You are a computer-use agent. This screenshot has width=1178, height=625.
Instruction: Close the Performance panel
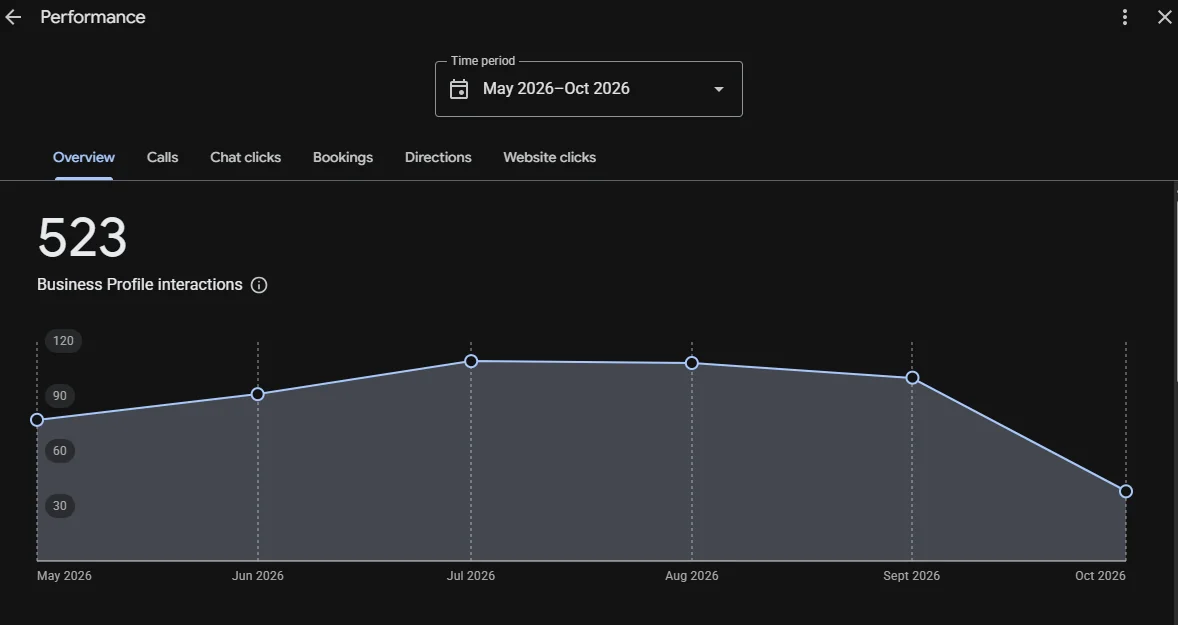pyautogui.click(x=1164, y=17)
